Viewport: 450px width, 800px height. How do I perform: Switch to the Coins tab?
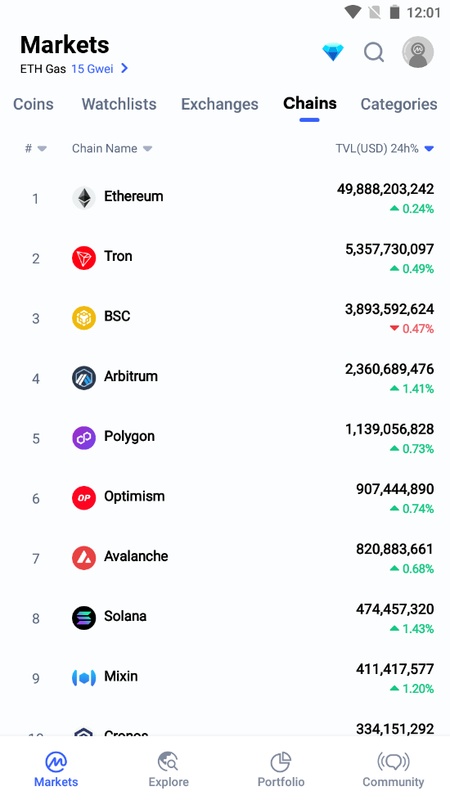tap(33, 104)
